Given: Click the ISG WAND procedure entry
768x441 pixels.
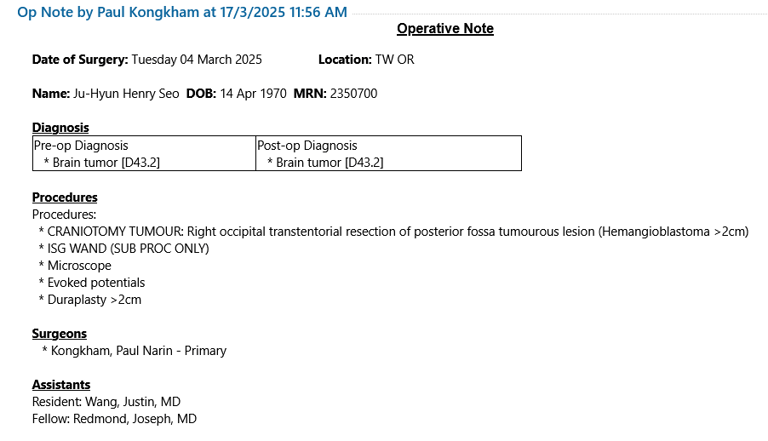Looking at the screenshot, I should coord(123,248).
